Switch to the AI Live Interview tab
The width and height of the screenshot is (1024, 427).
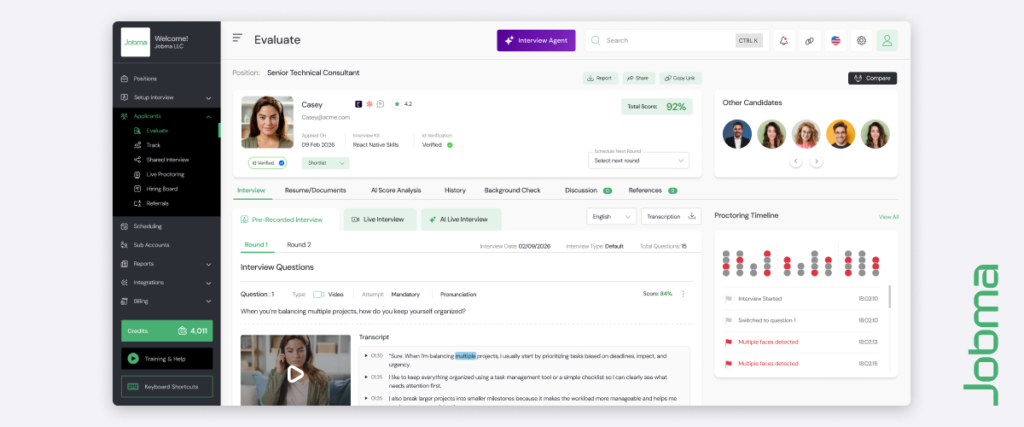(461, 219)
